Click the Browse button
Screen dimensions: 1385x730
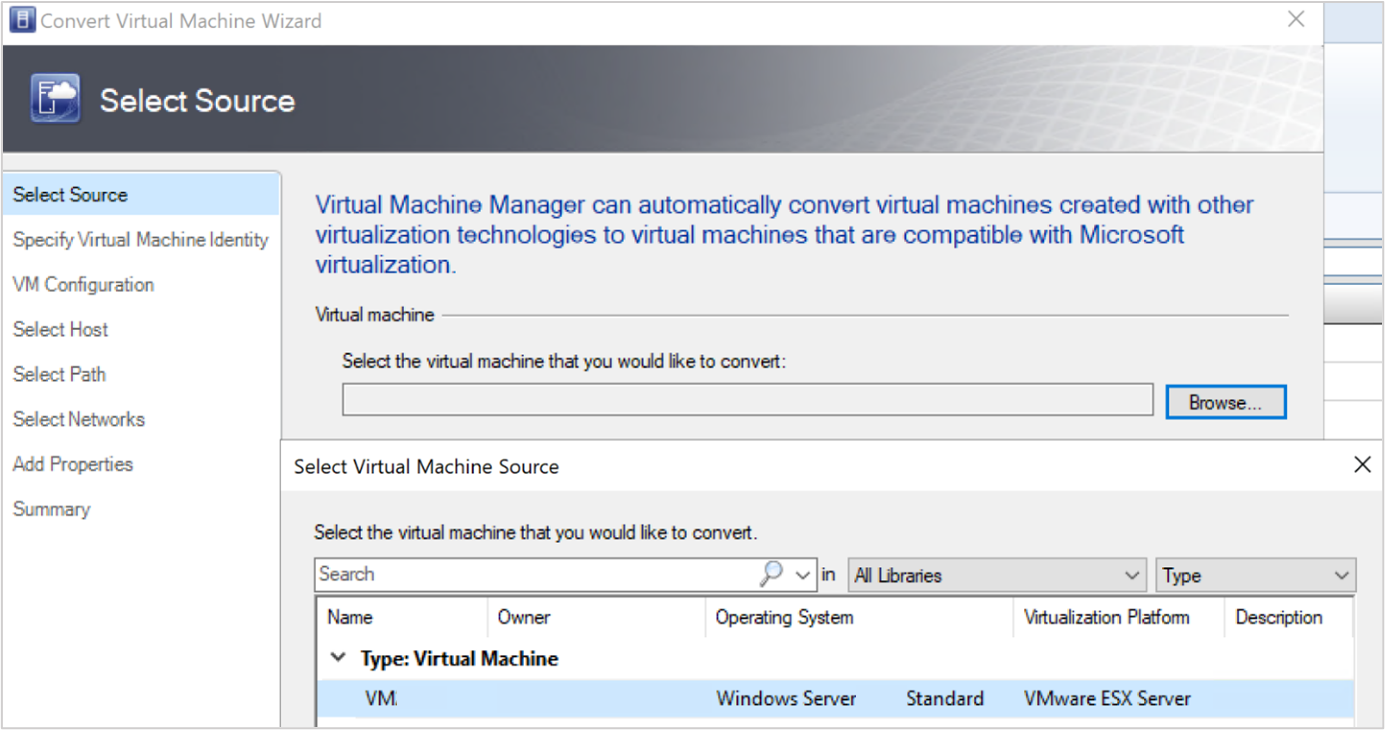pos(1225,402)
